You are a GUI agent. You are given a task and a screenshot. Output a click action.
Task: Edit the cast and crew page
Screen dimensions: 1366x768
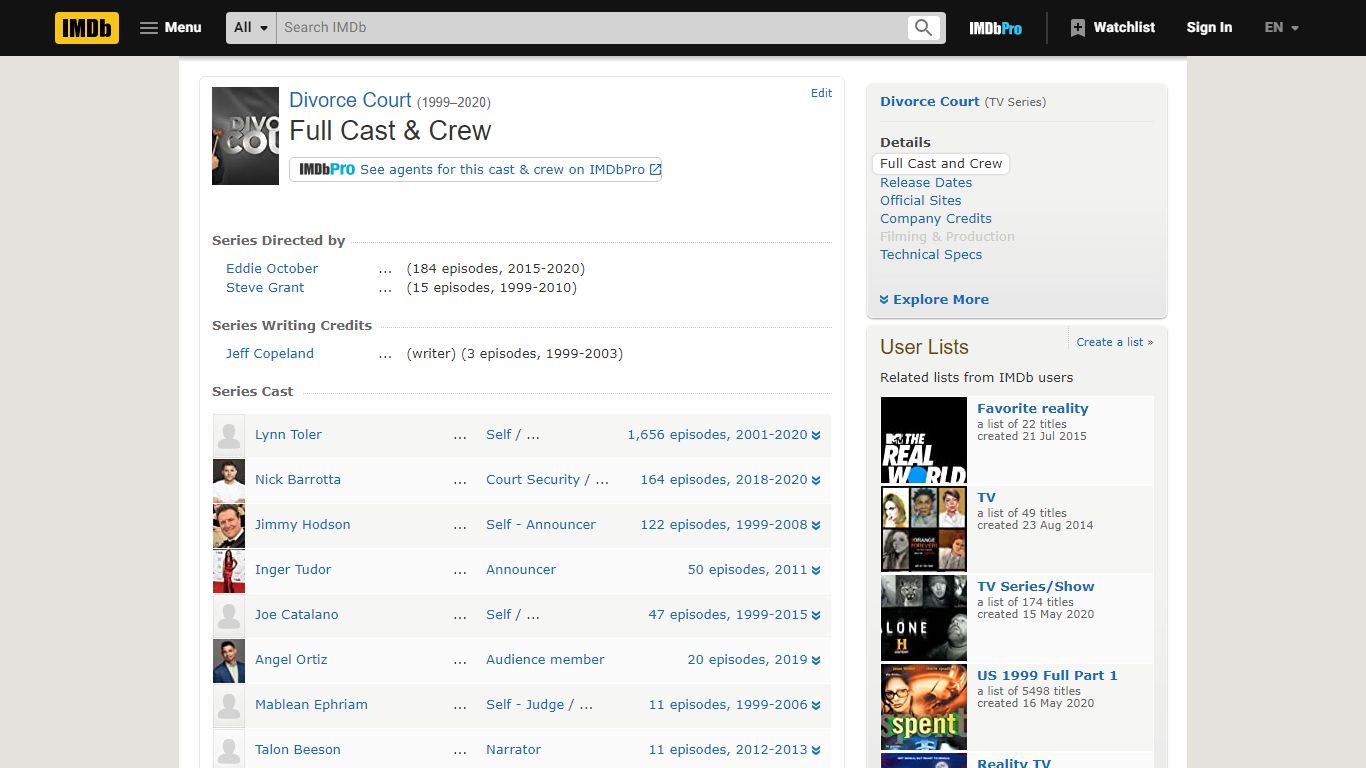pos(821,93)
